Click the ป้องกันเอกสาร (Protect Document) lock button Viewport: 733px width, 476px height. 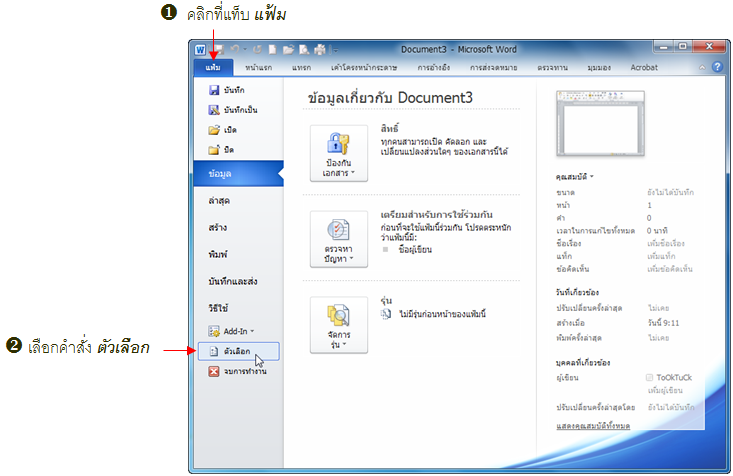point(339,153)
